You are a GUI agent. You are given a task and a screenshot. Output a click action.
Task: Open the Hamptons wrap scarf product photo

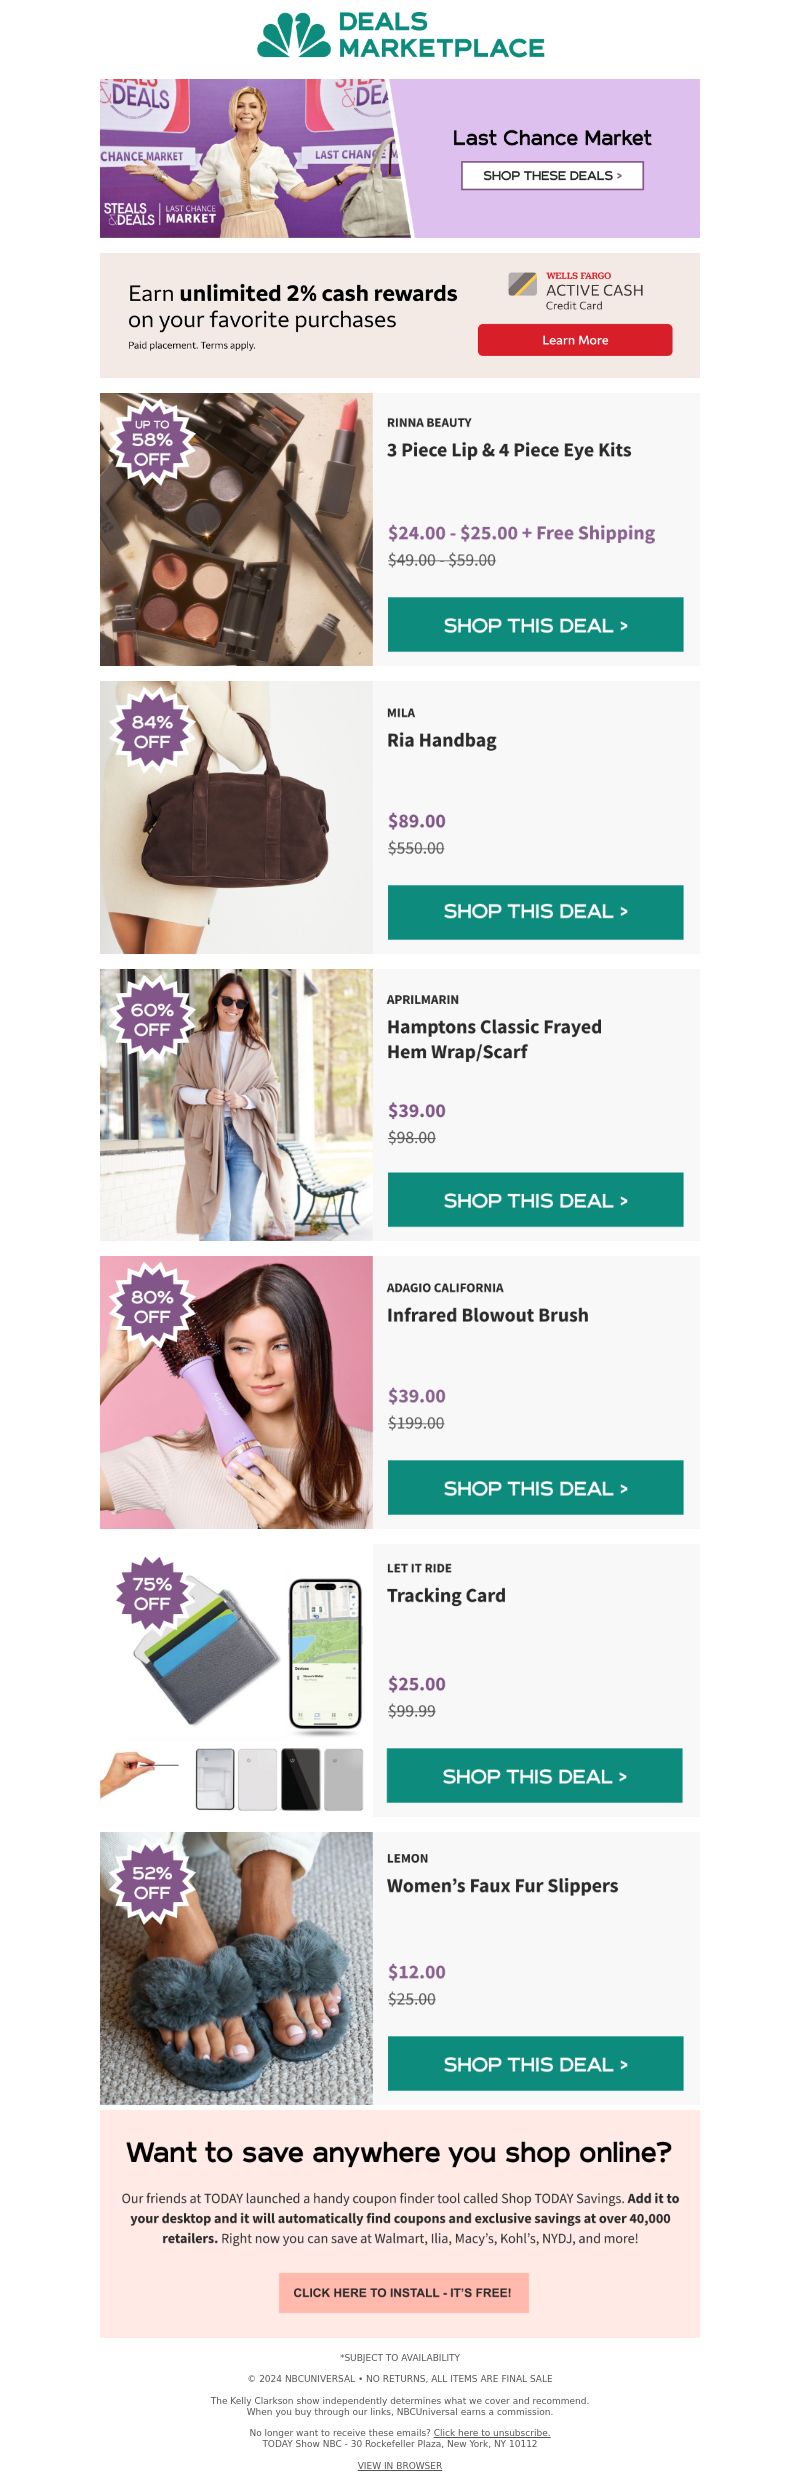pos(236,1105)
